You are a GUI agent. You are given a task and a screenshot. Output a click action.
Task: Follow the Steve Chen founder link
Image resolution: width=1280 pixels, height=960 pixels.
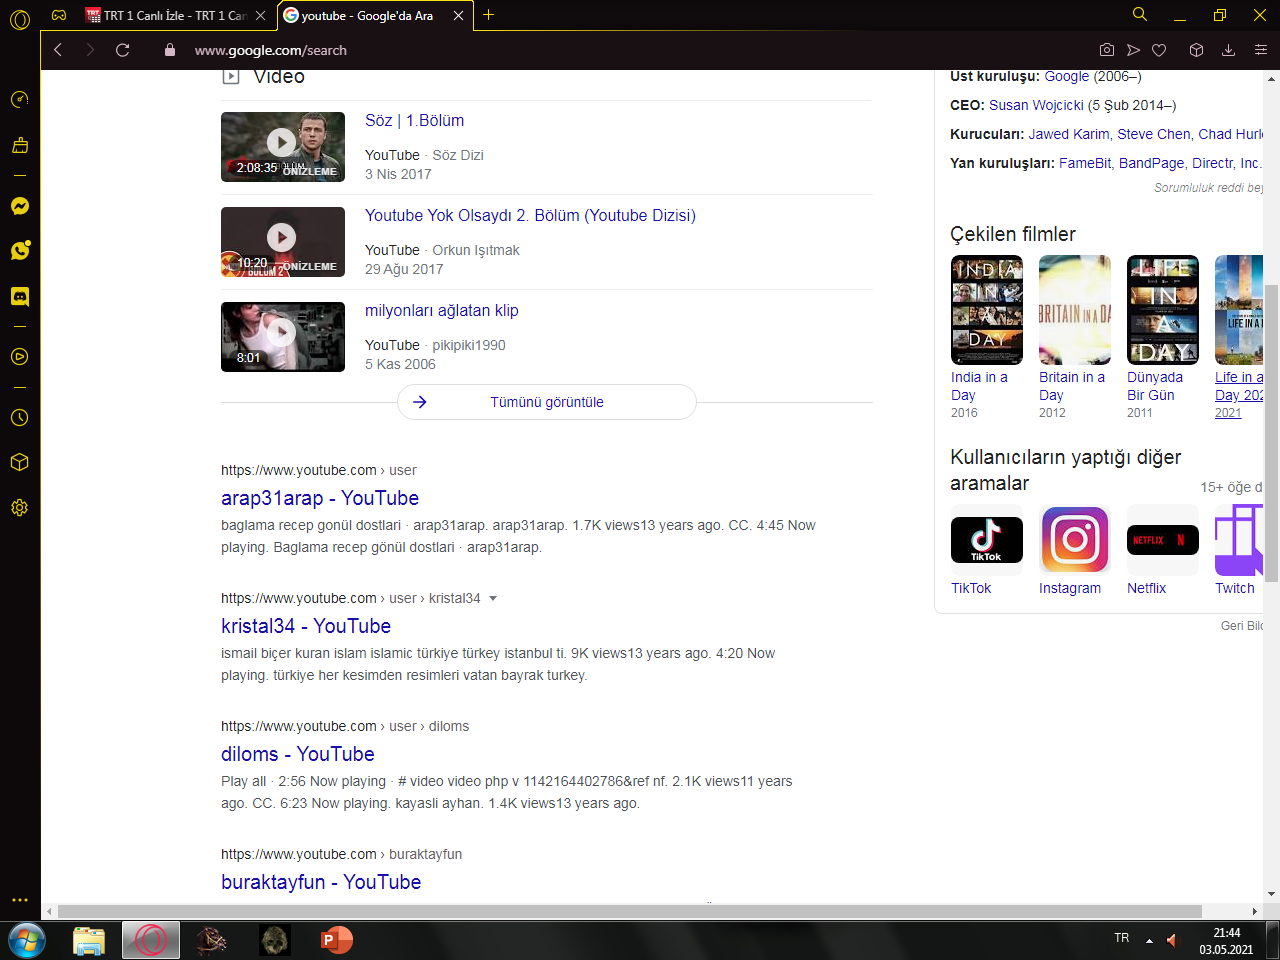coord(1154,134)
